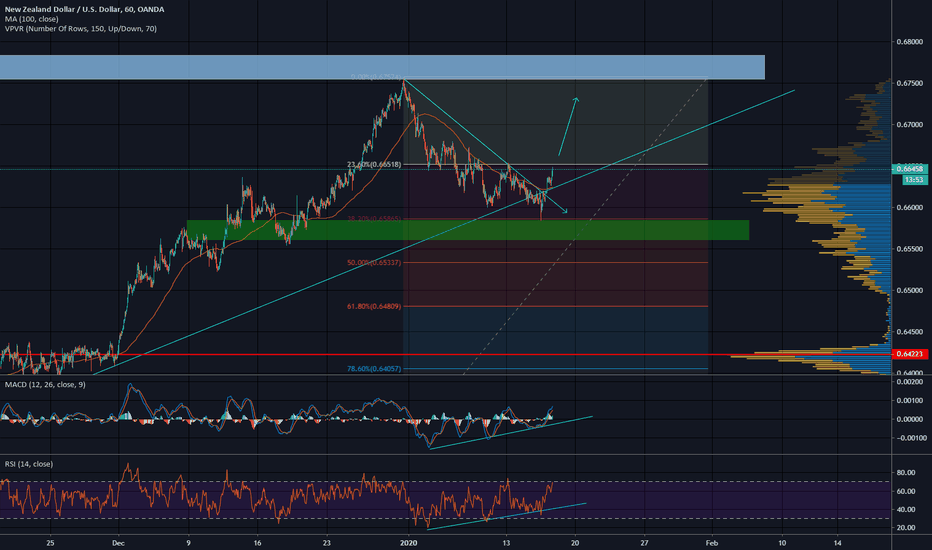Select the 61.80% Fibonacci level label

coord(375,307)
